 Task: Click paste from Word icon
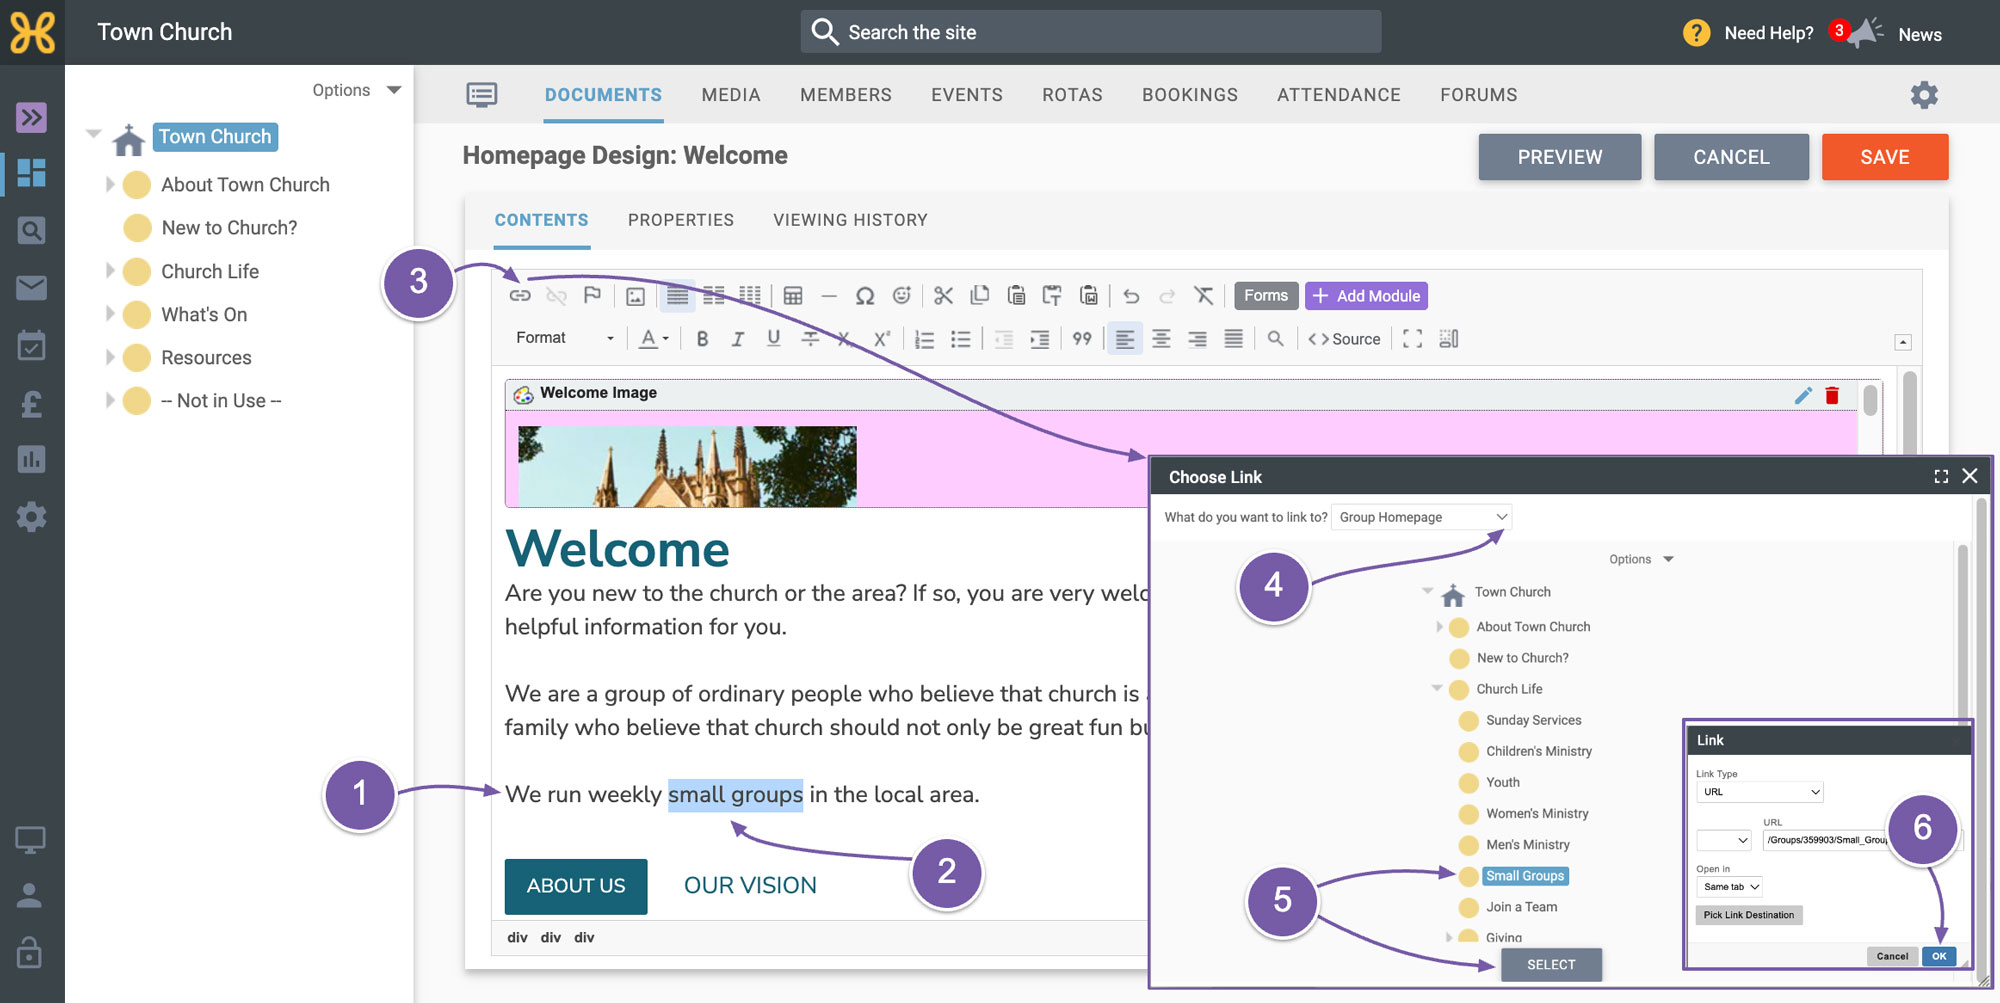1089,296
